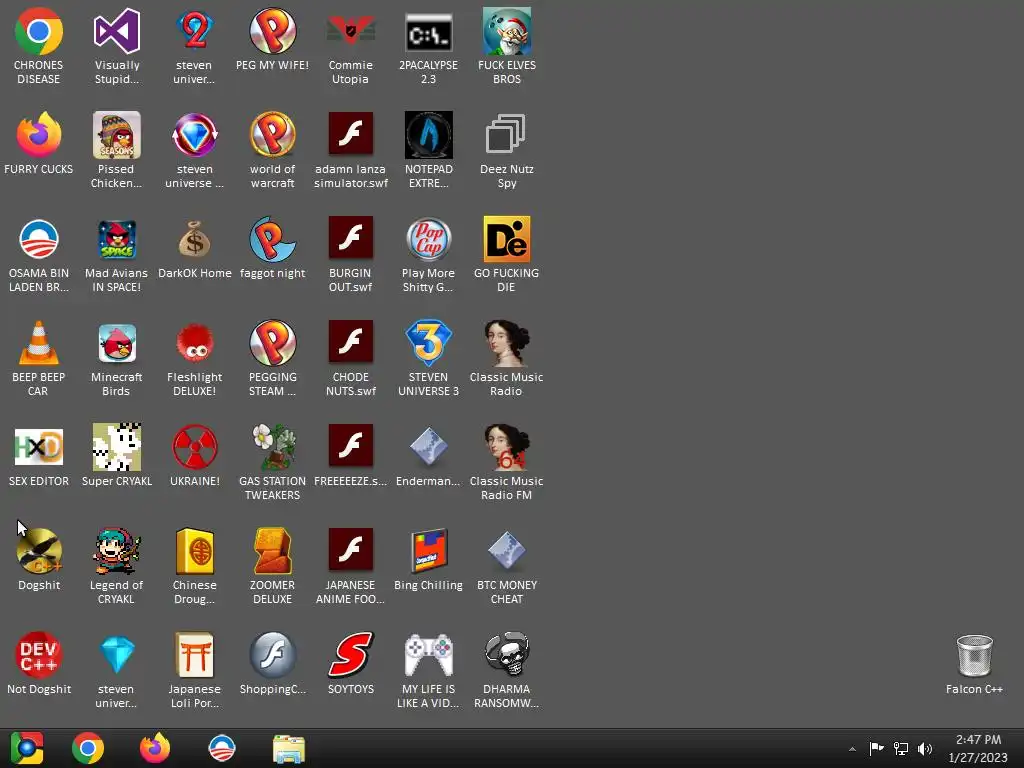1024x768 pixels.
Task: Launch the STEVEN UNIVERSE 3 icon
Action: 428,357
